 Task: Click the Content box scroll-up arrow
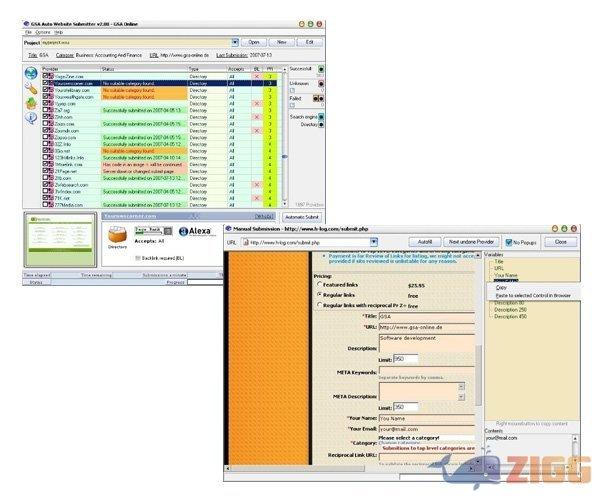click(x=575, y=438)
